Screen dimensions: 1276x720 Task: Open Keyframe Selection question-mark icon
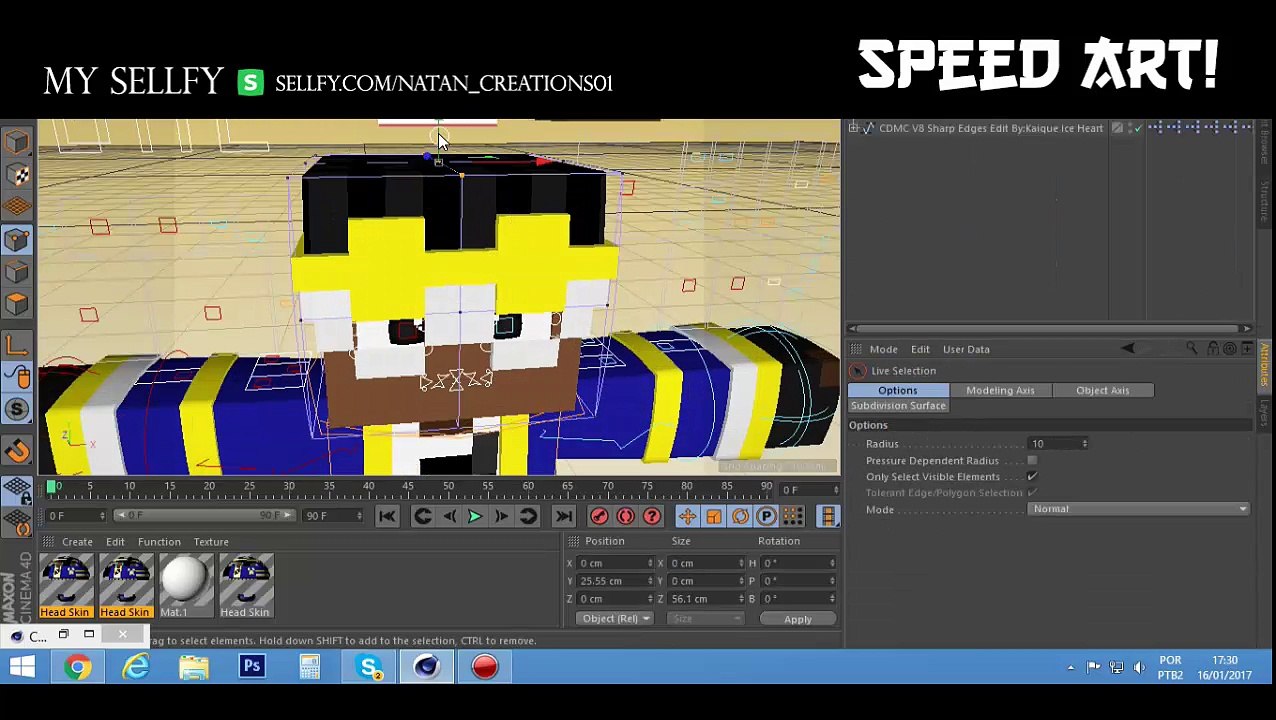652,516
